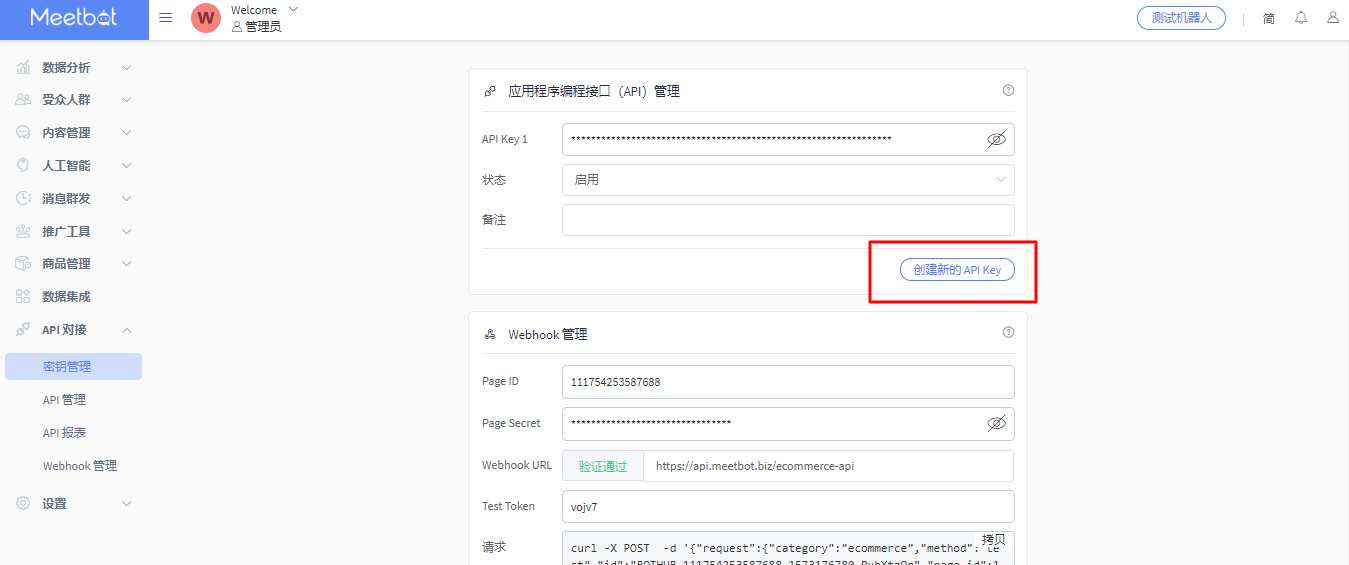This screenshot has width=1349, height=565.
Task: Click the Webhook 管理 section icon
Action: tap(490, 334)
